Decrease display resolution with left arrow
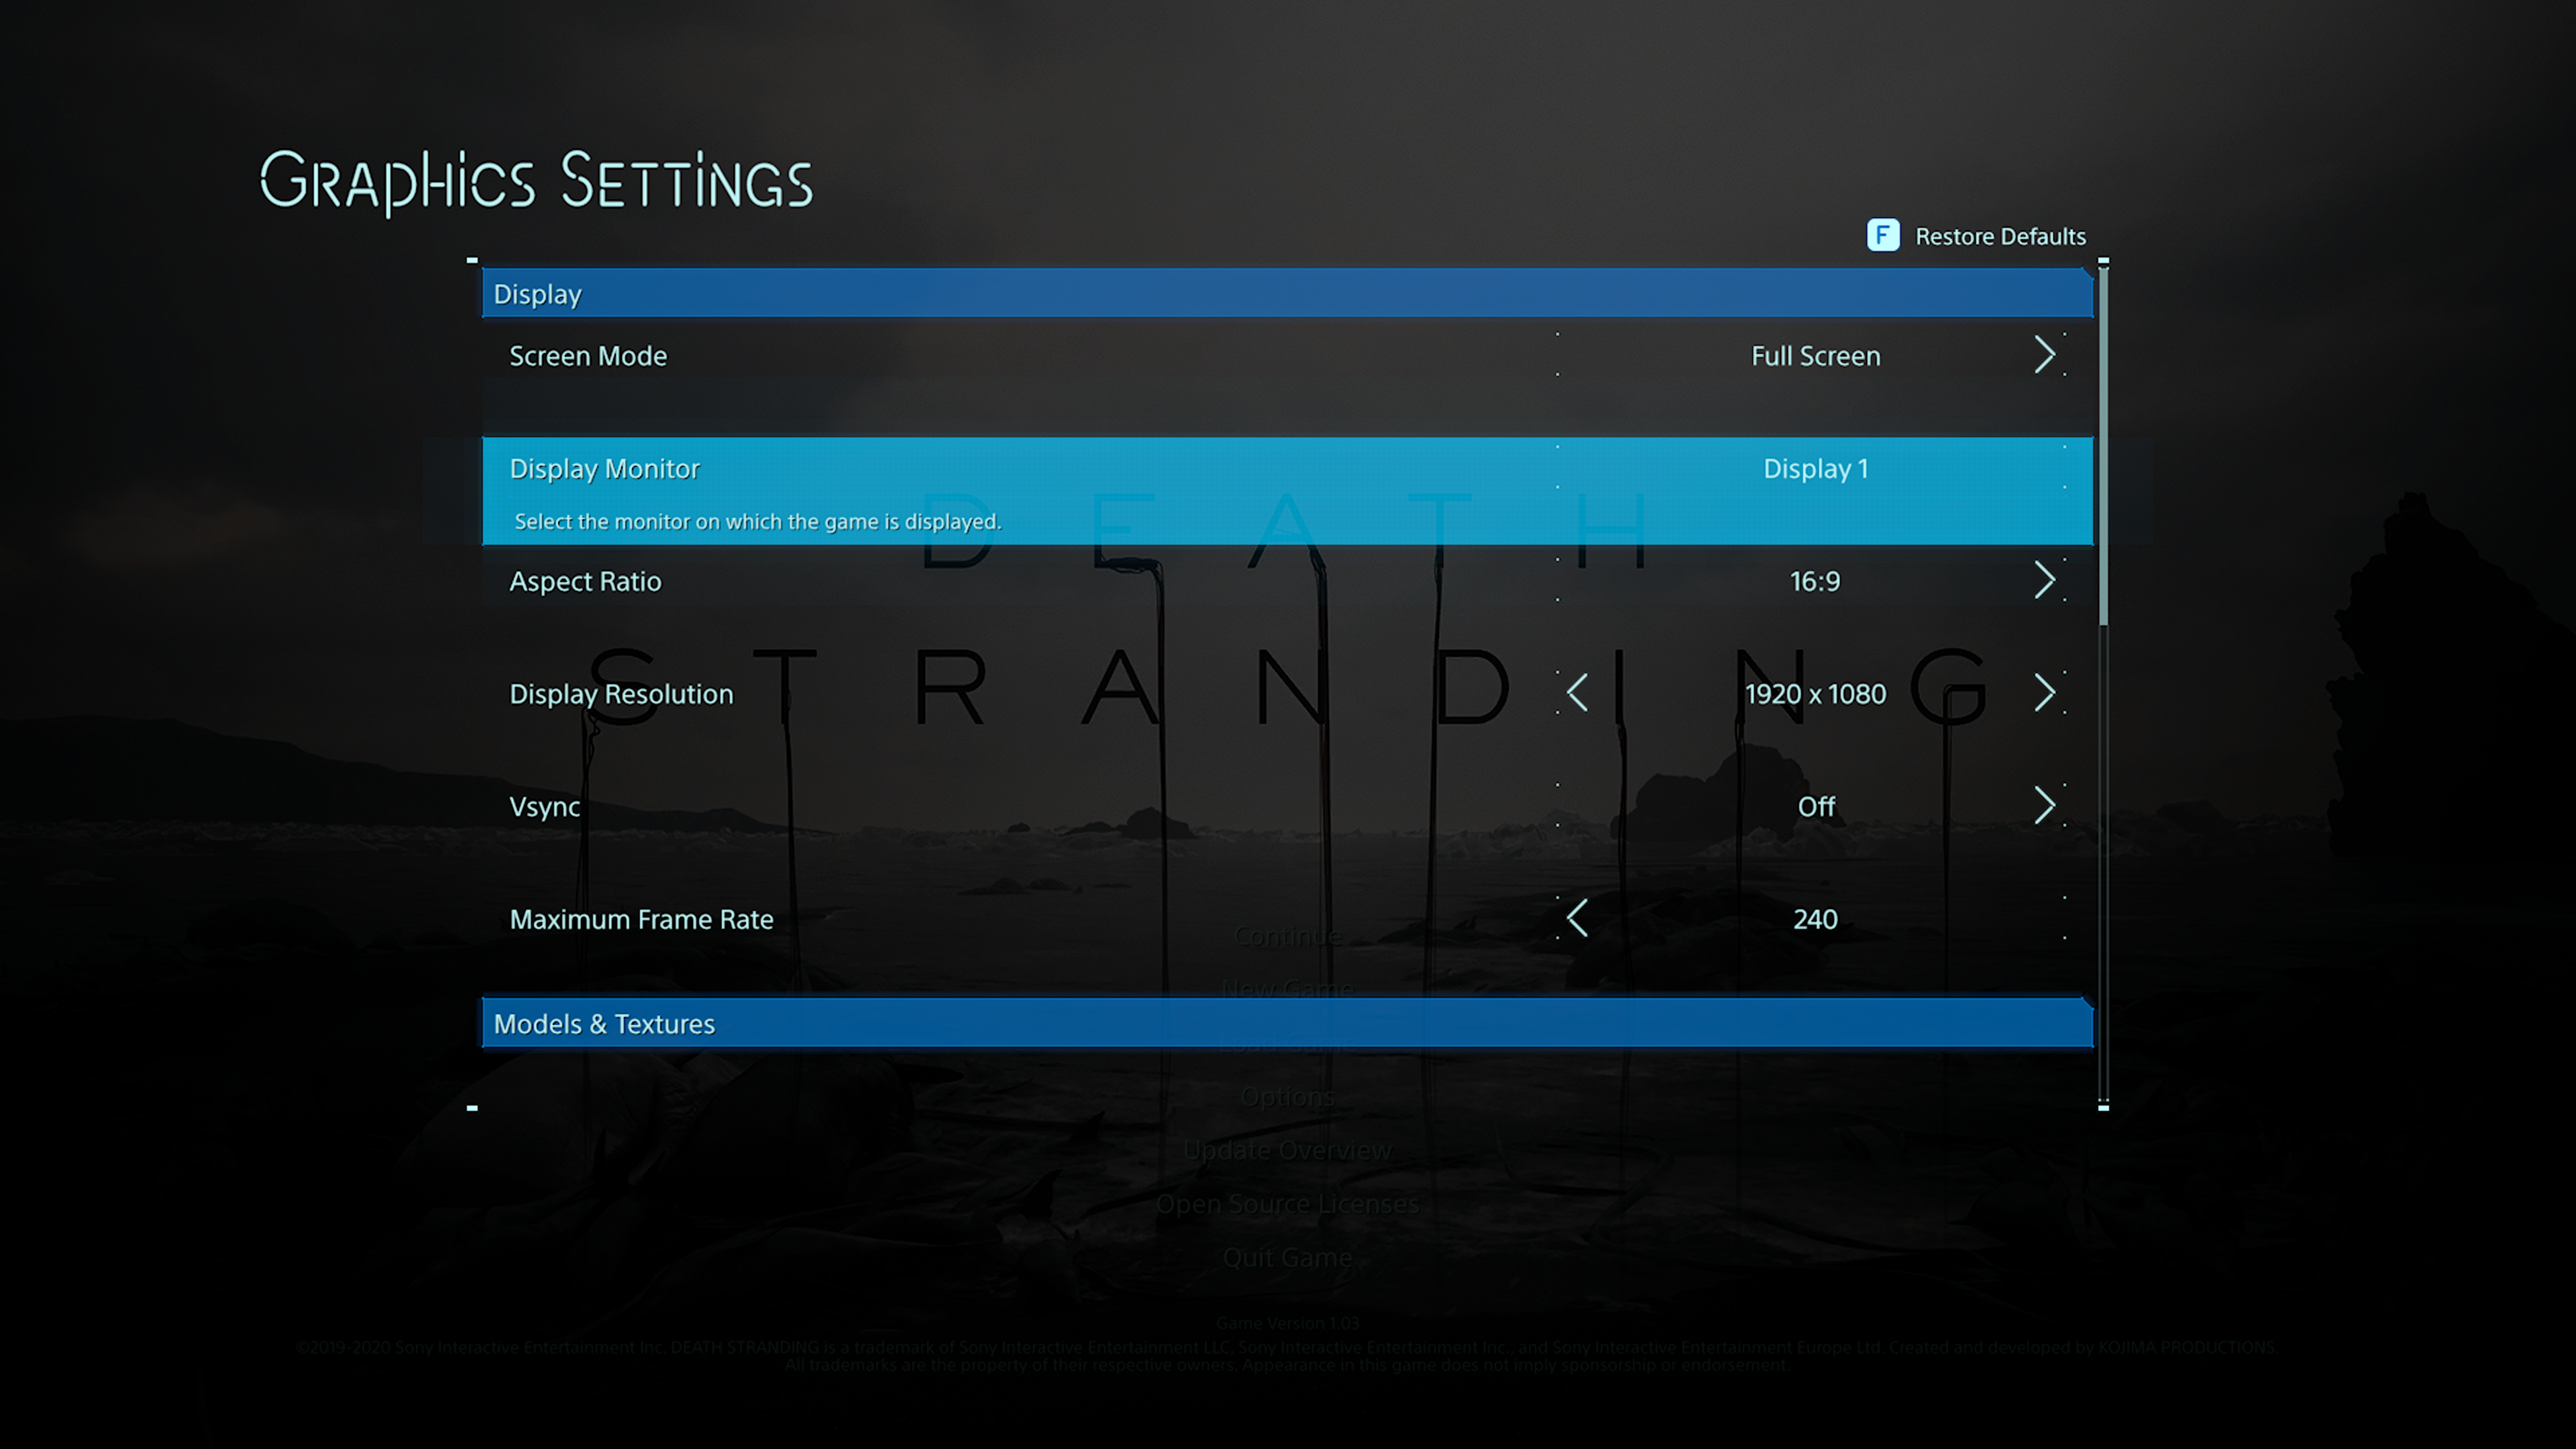Screen dimensions: 2576x1449 coord(1578,693)
